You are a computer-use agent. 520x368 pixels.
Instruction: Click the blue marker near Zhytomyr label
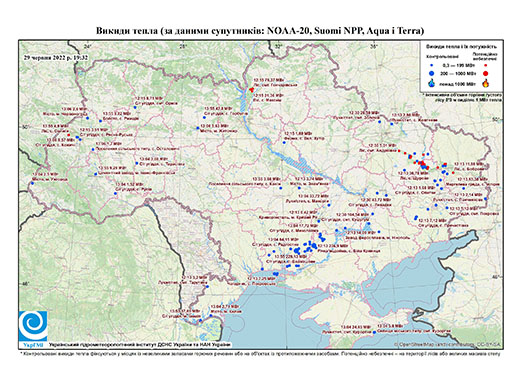click(198, 128)
